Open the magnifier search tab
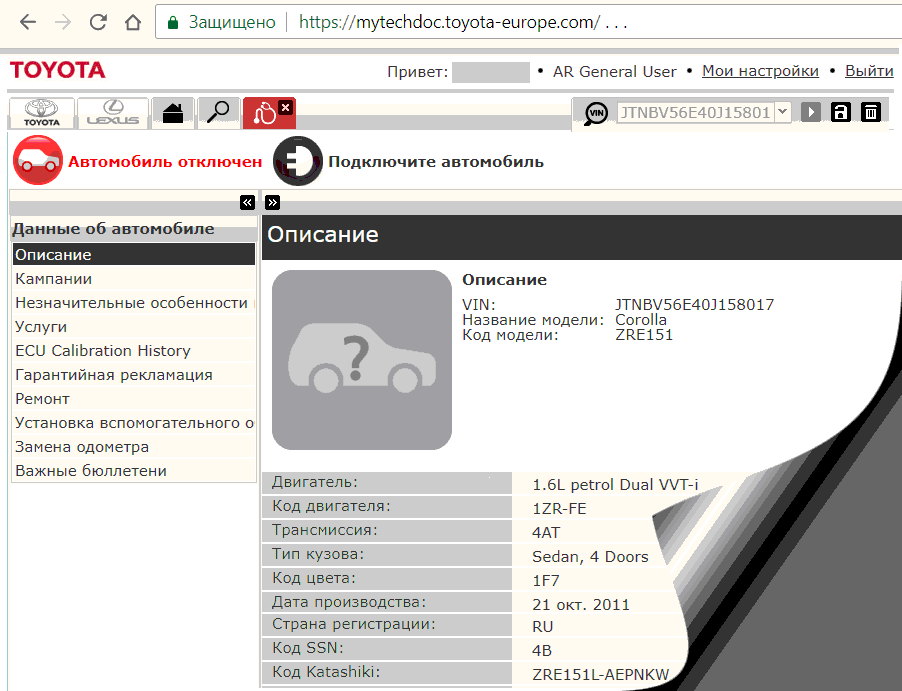 coord(217,113)
